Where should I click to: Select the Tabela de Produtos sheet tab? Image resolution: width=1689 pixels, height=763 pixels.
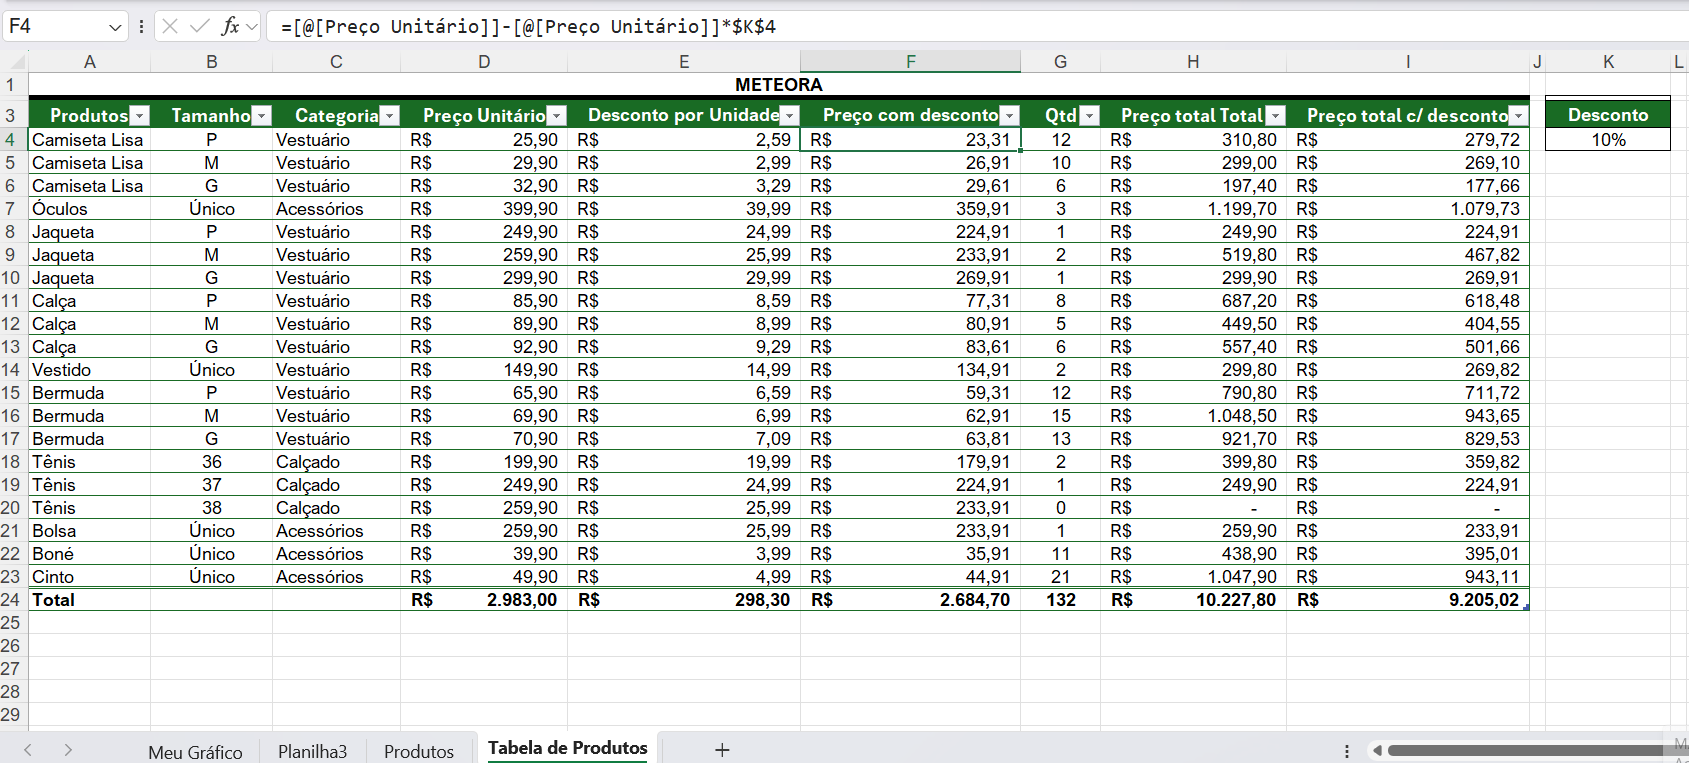pos(568,748)
